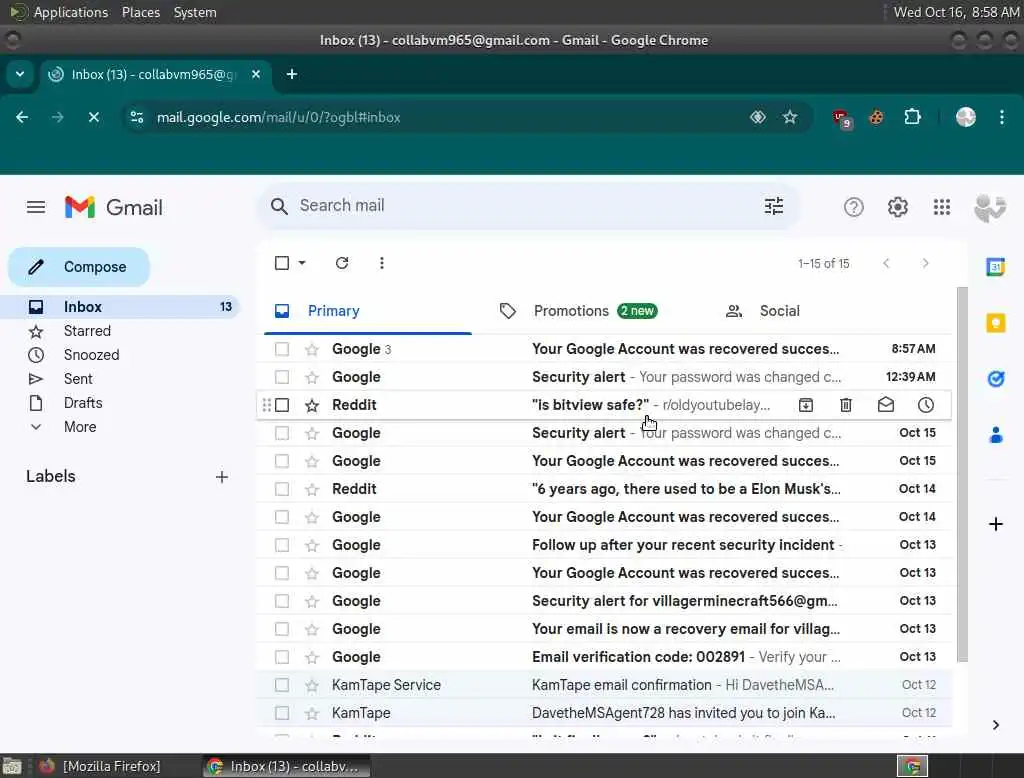Star the Oct 14 Reddit Elon Musk email

click(312, 489)
